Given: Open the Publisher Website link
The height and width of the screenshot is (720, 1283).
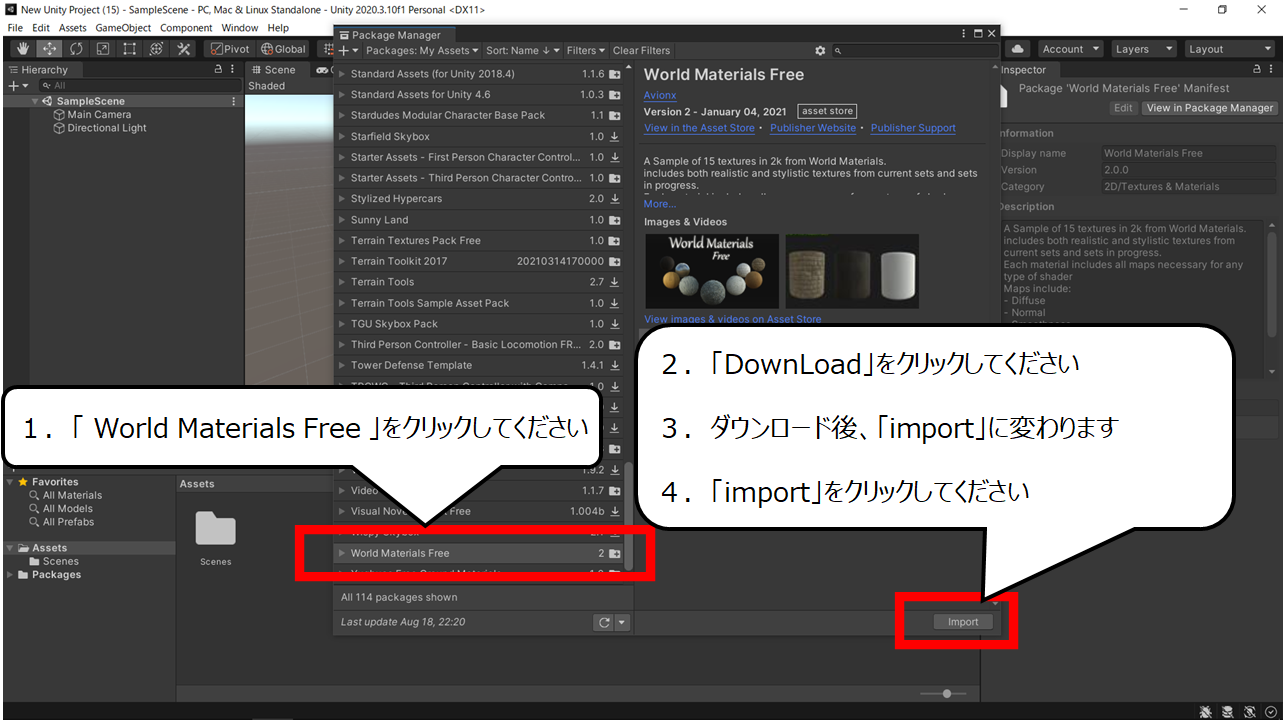Looking at the screenshot, I should point(813,128).
